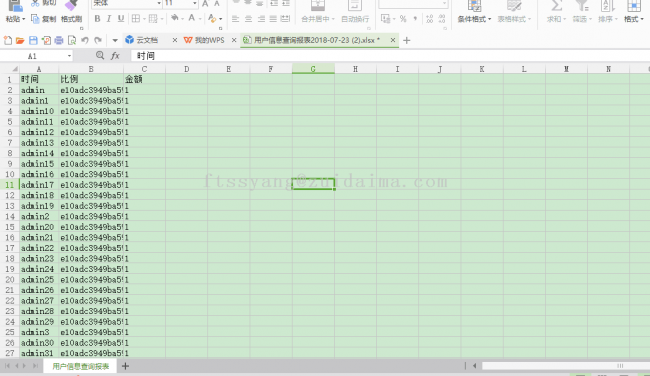
Task: Click the Undo arrow icon
Action: point(85,40)
